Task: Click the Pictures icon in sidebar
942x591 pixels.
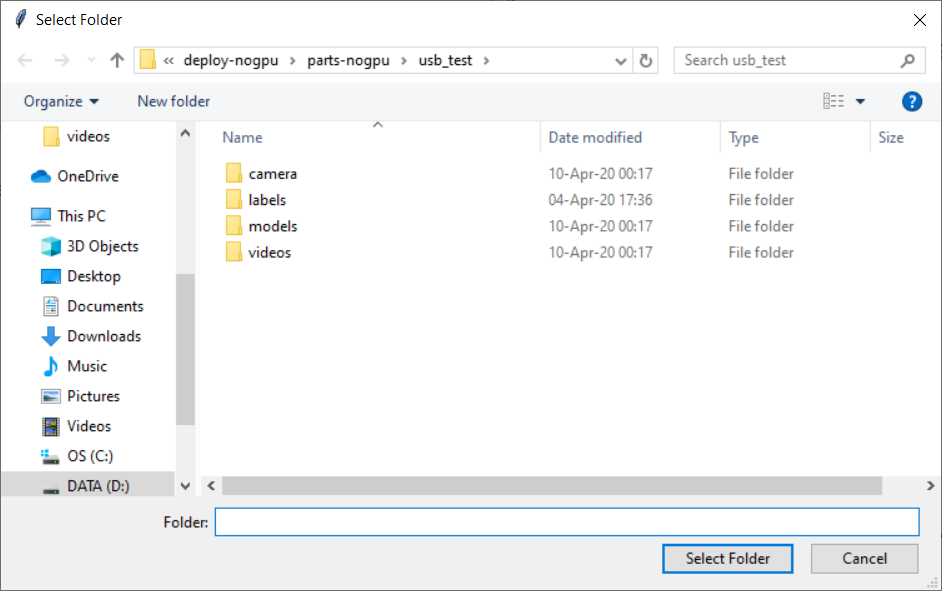Action: point(51,396)
